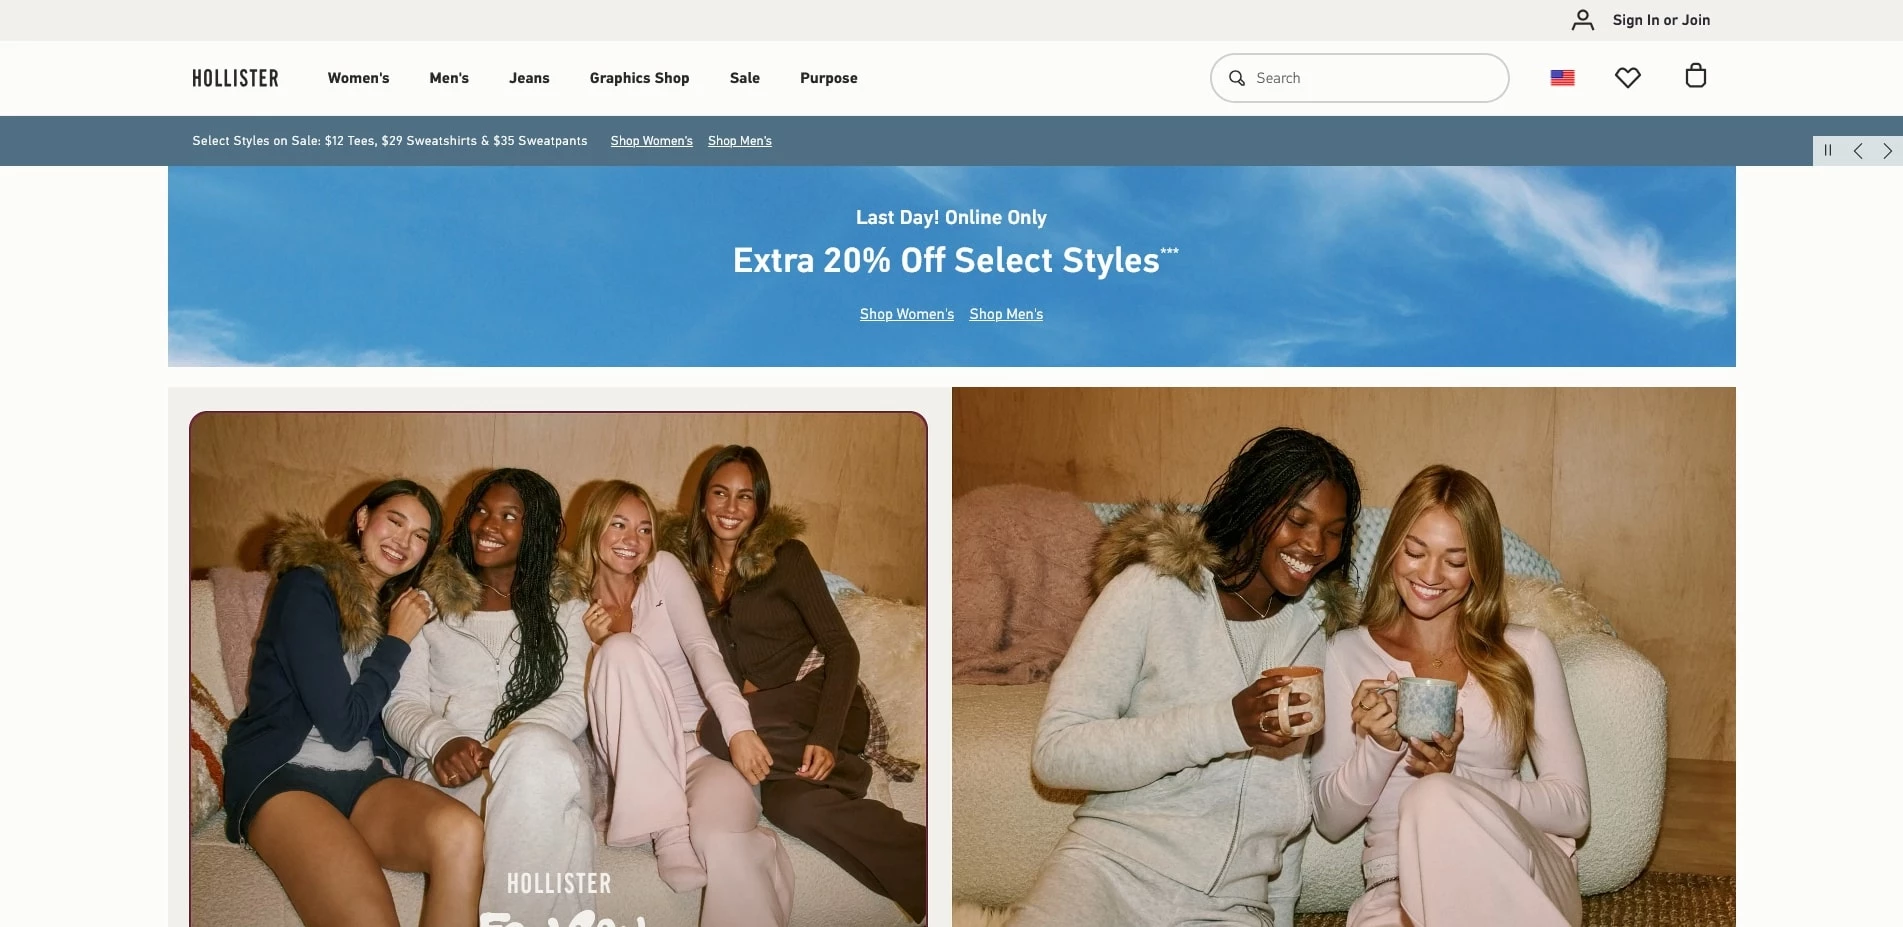Expand the Jeans menu
Screen dimensions: 1903x927
click(529, 78)
